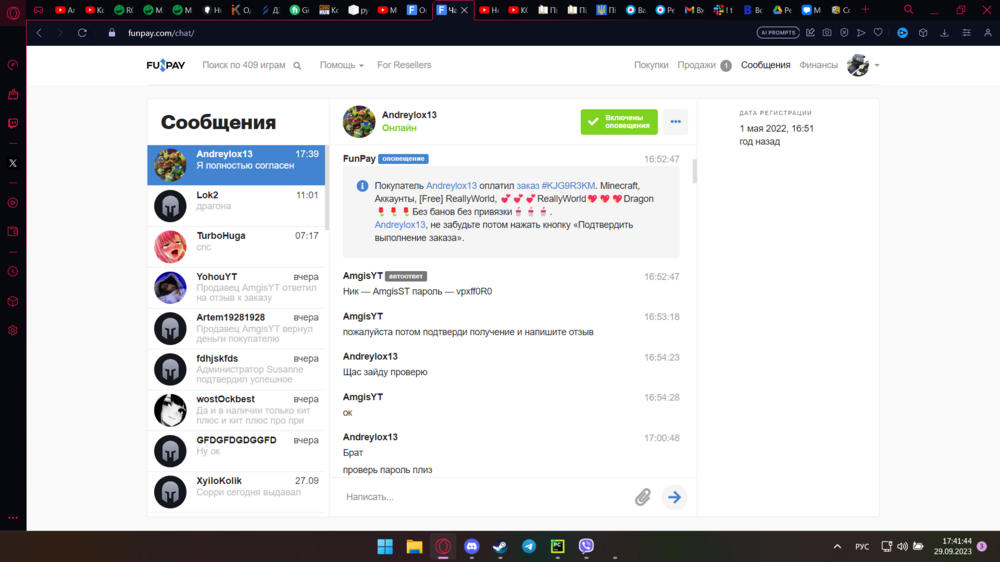Click the attach file paperclip icon
Screen dimensions: 1000x562
tap(643, 497)
